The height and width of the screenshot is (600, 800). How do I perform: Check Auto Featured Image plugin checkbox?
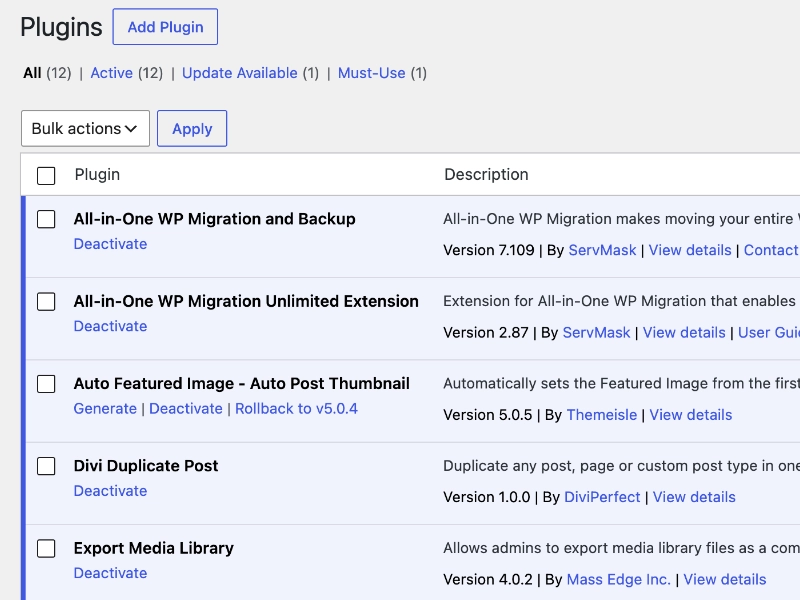[46, 384]
